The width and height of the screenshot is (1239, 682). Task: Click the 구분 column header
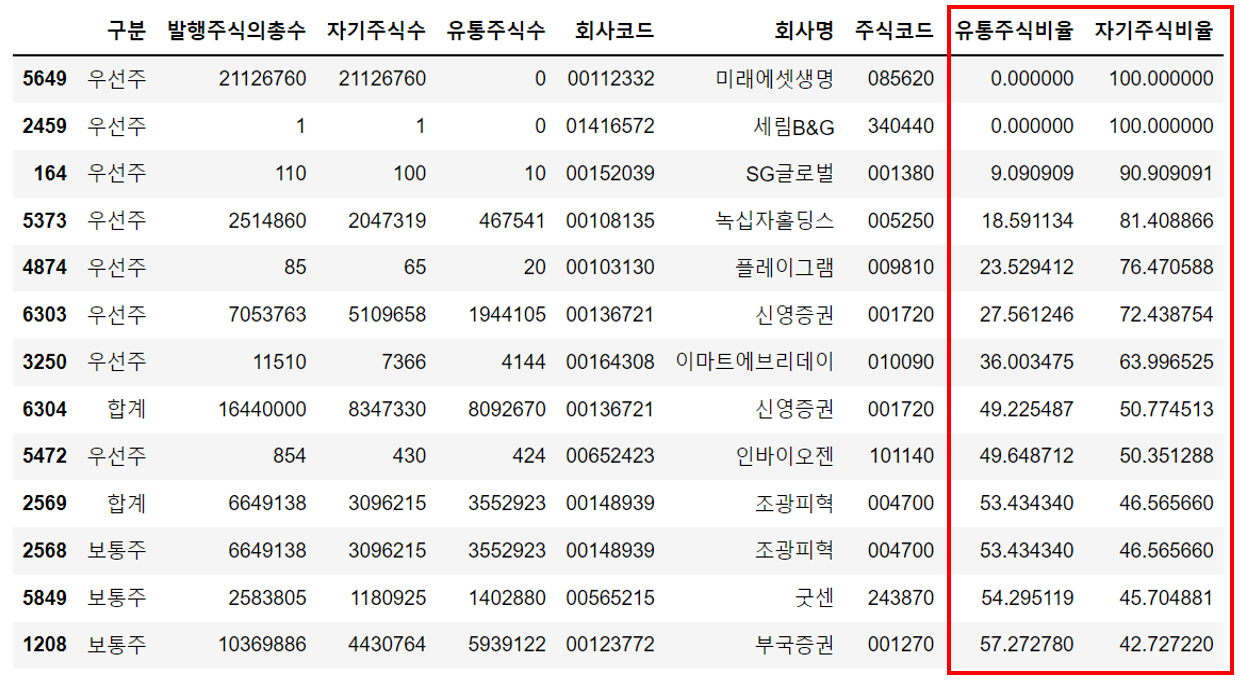pyautogui.click(x=127, y=31)
